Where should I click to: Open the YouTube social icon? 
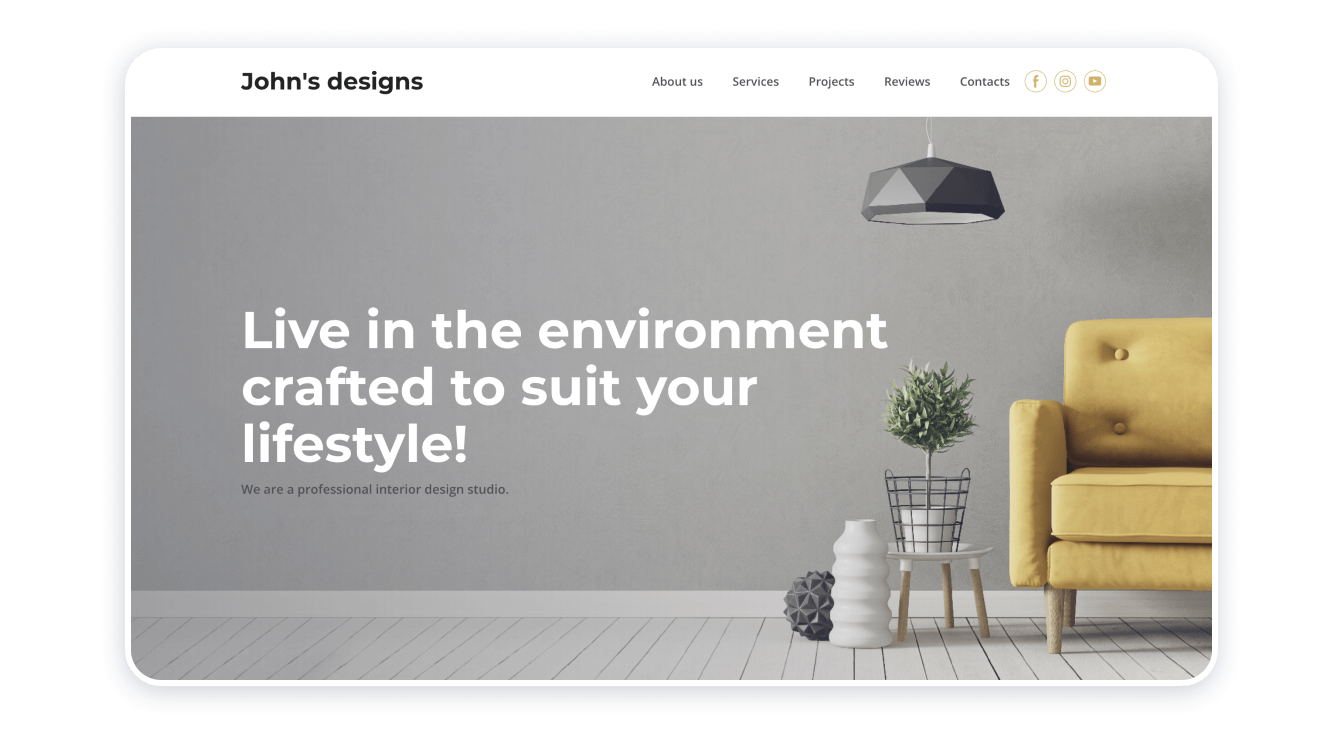point(1095,82)
